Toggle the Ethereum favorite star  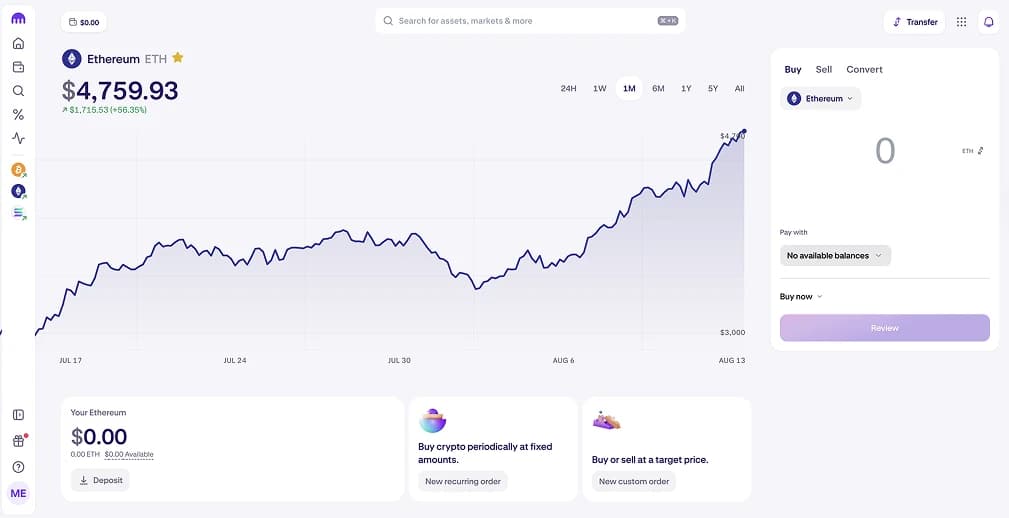(x=178, y=58)
